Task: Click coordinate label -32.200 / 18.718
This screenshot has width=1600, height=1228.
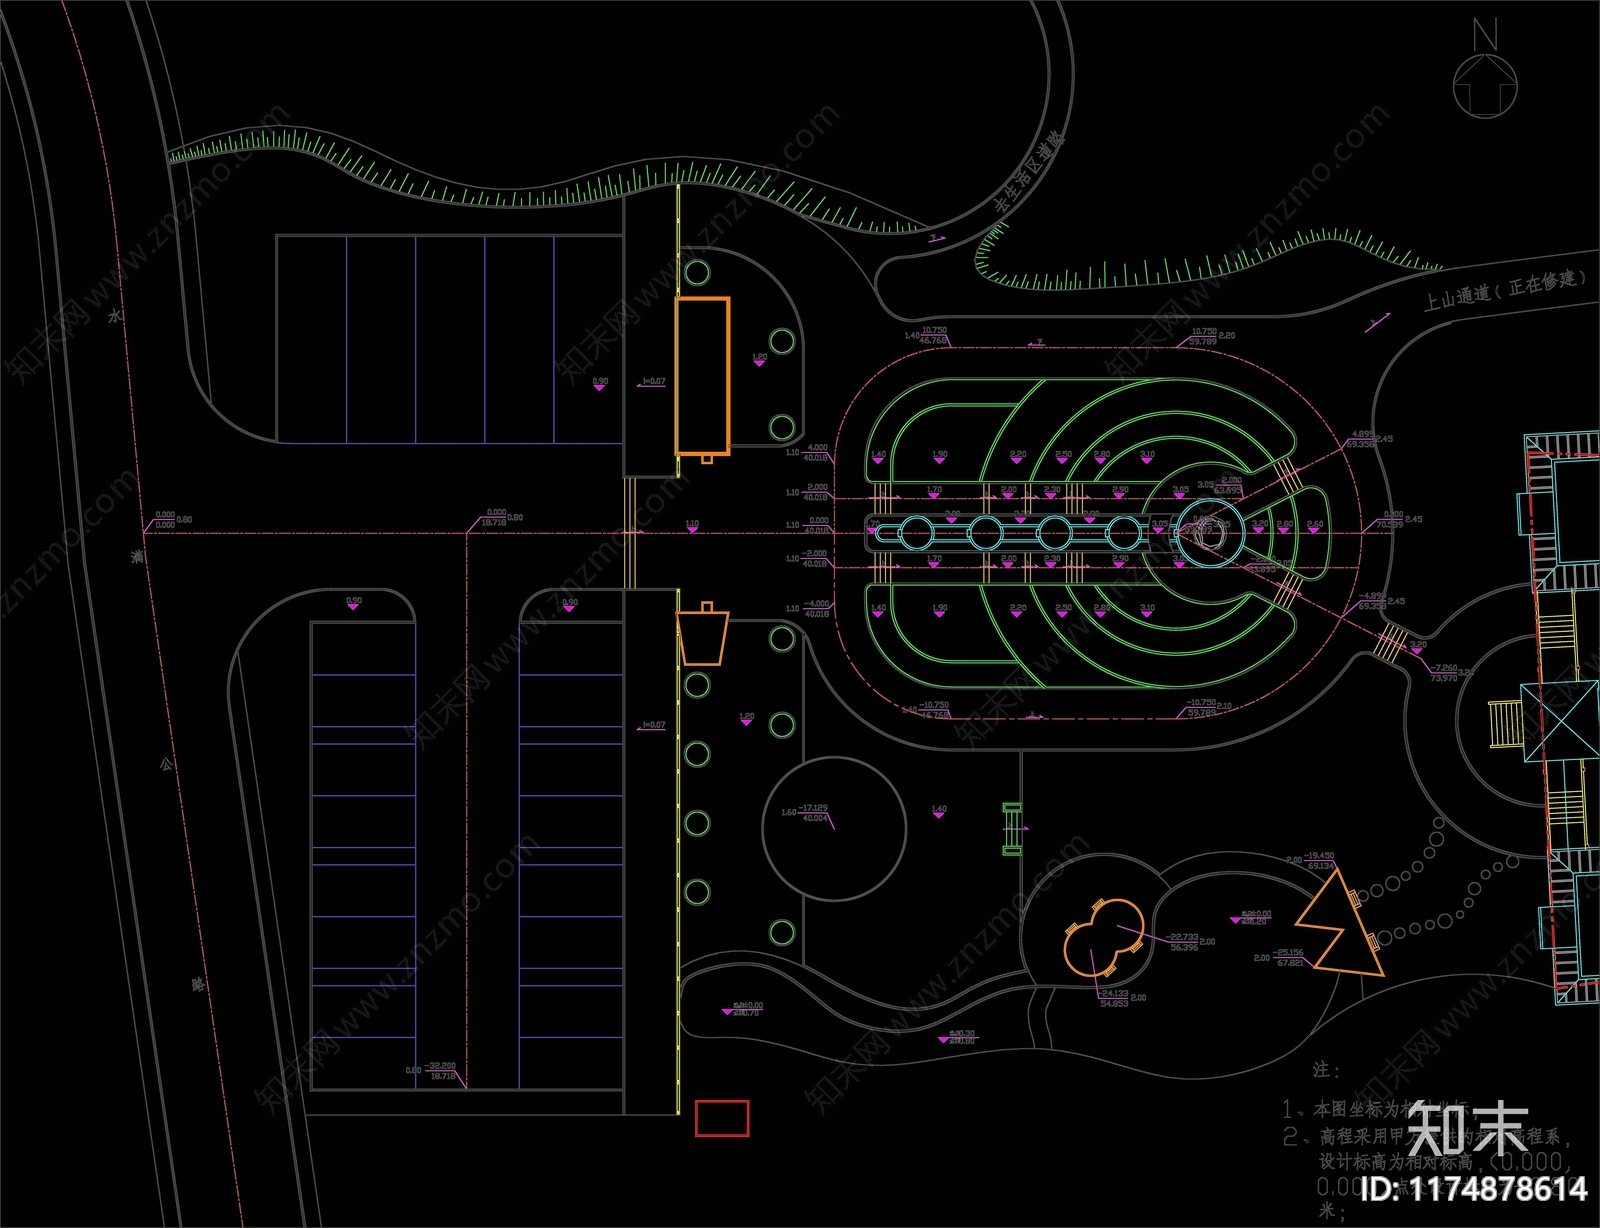Action: (x=440, y=1071)
